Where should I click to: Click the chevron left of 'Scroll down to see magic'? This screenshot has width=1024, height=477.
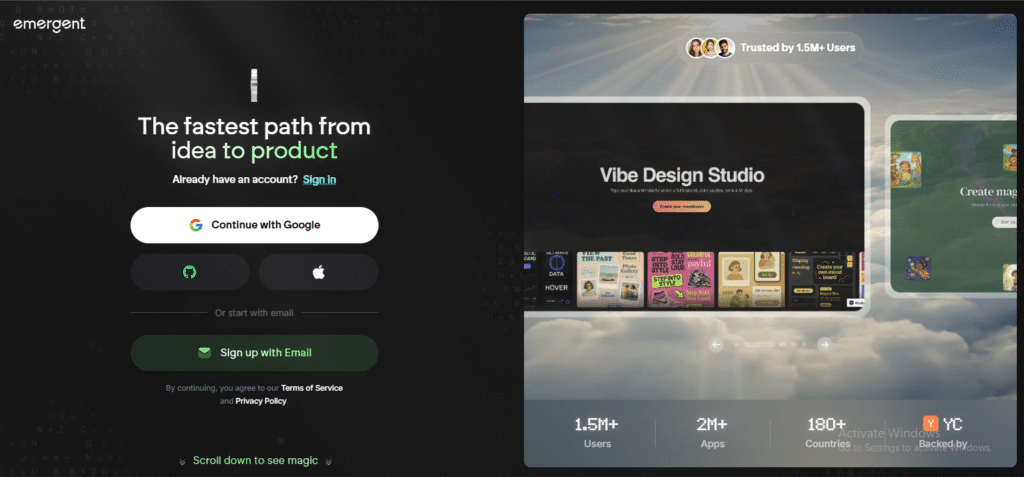click(182, 461)
